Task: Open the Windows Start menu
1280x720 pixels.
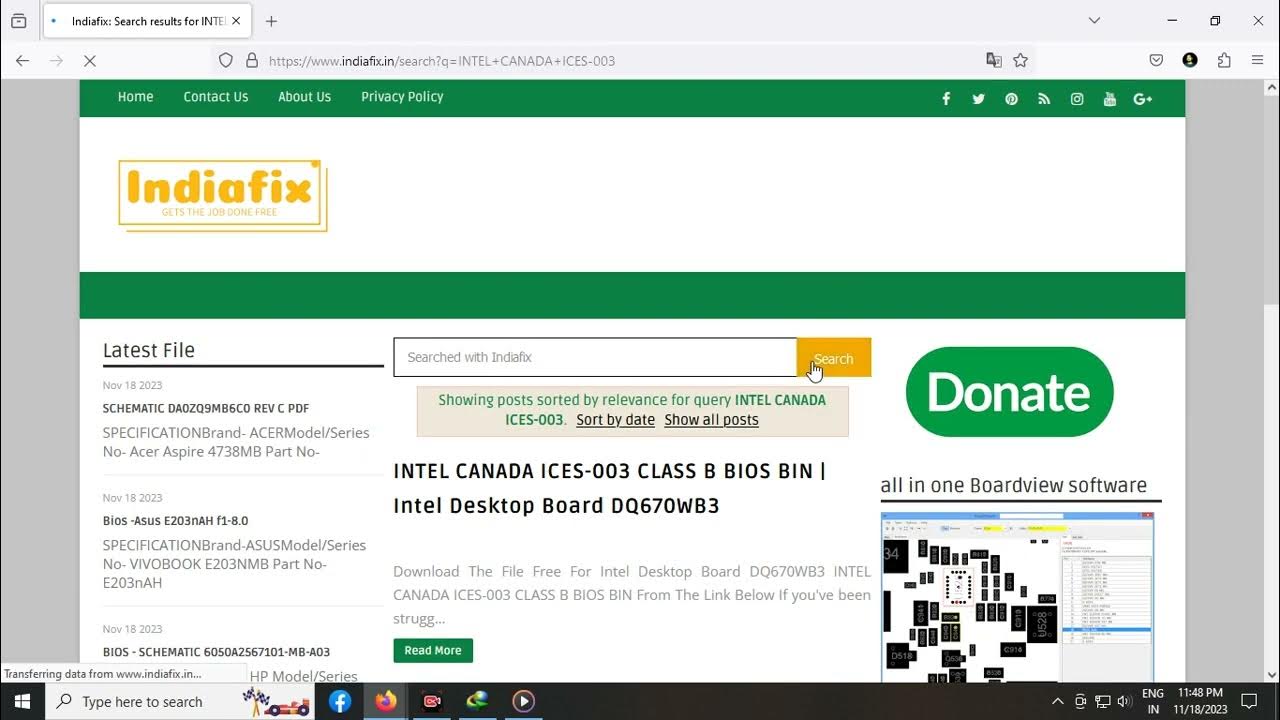Action: [22, 701]
